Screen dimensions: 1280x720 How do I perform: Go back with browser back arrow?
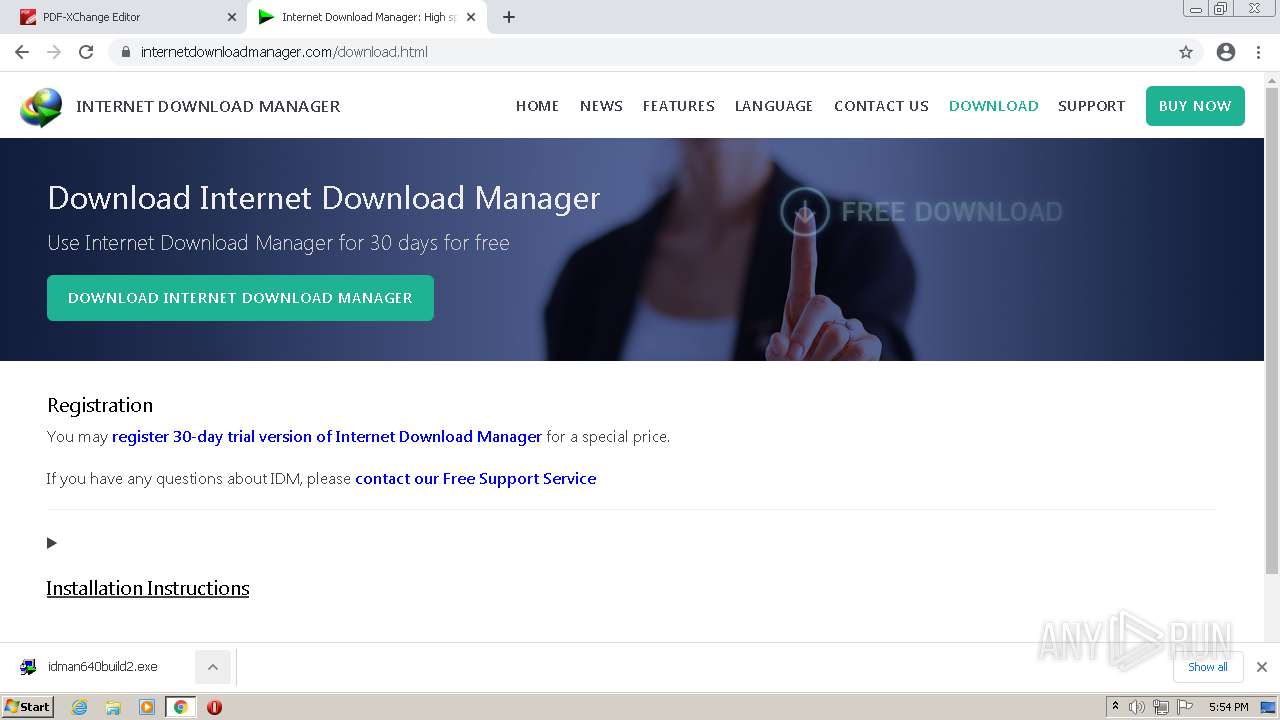[x=22, y=52]
